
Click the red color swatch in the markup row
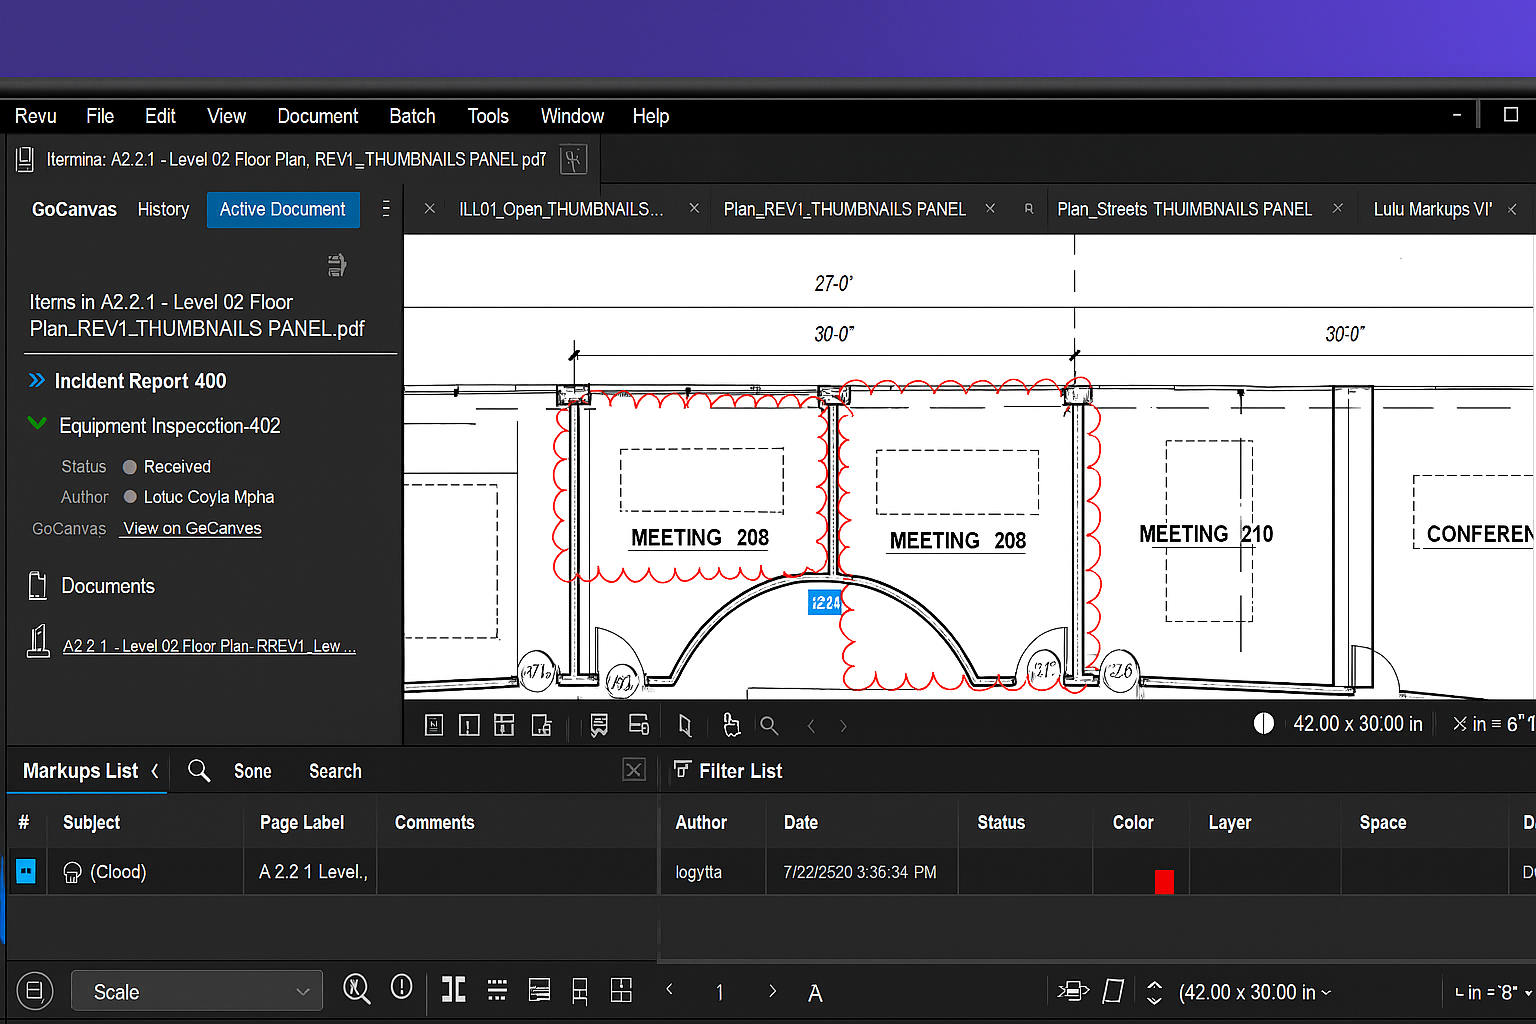click(1164, 881)
